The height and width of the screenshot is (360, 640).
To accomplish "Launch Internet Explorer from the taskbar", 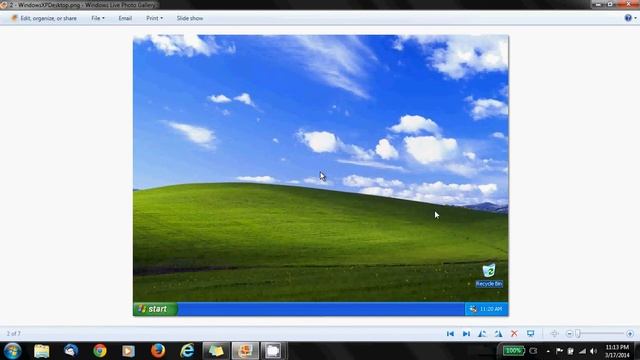I will tap(187, 351).
